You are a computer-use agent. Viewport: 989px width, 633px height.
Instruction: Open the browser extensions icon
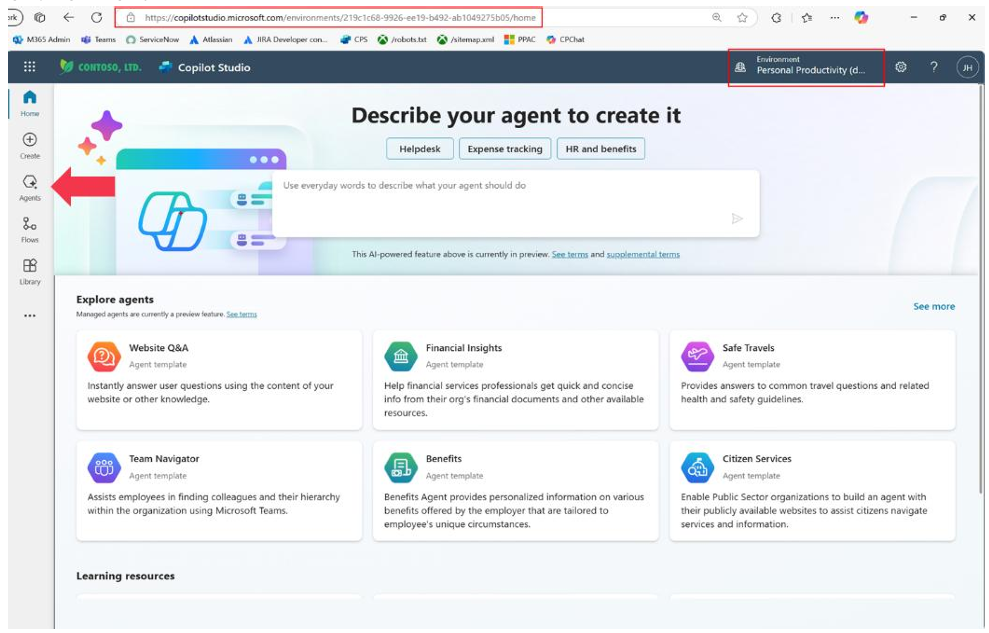[x=776, y=18]
